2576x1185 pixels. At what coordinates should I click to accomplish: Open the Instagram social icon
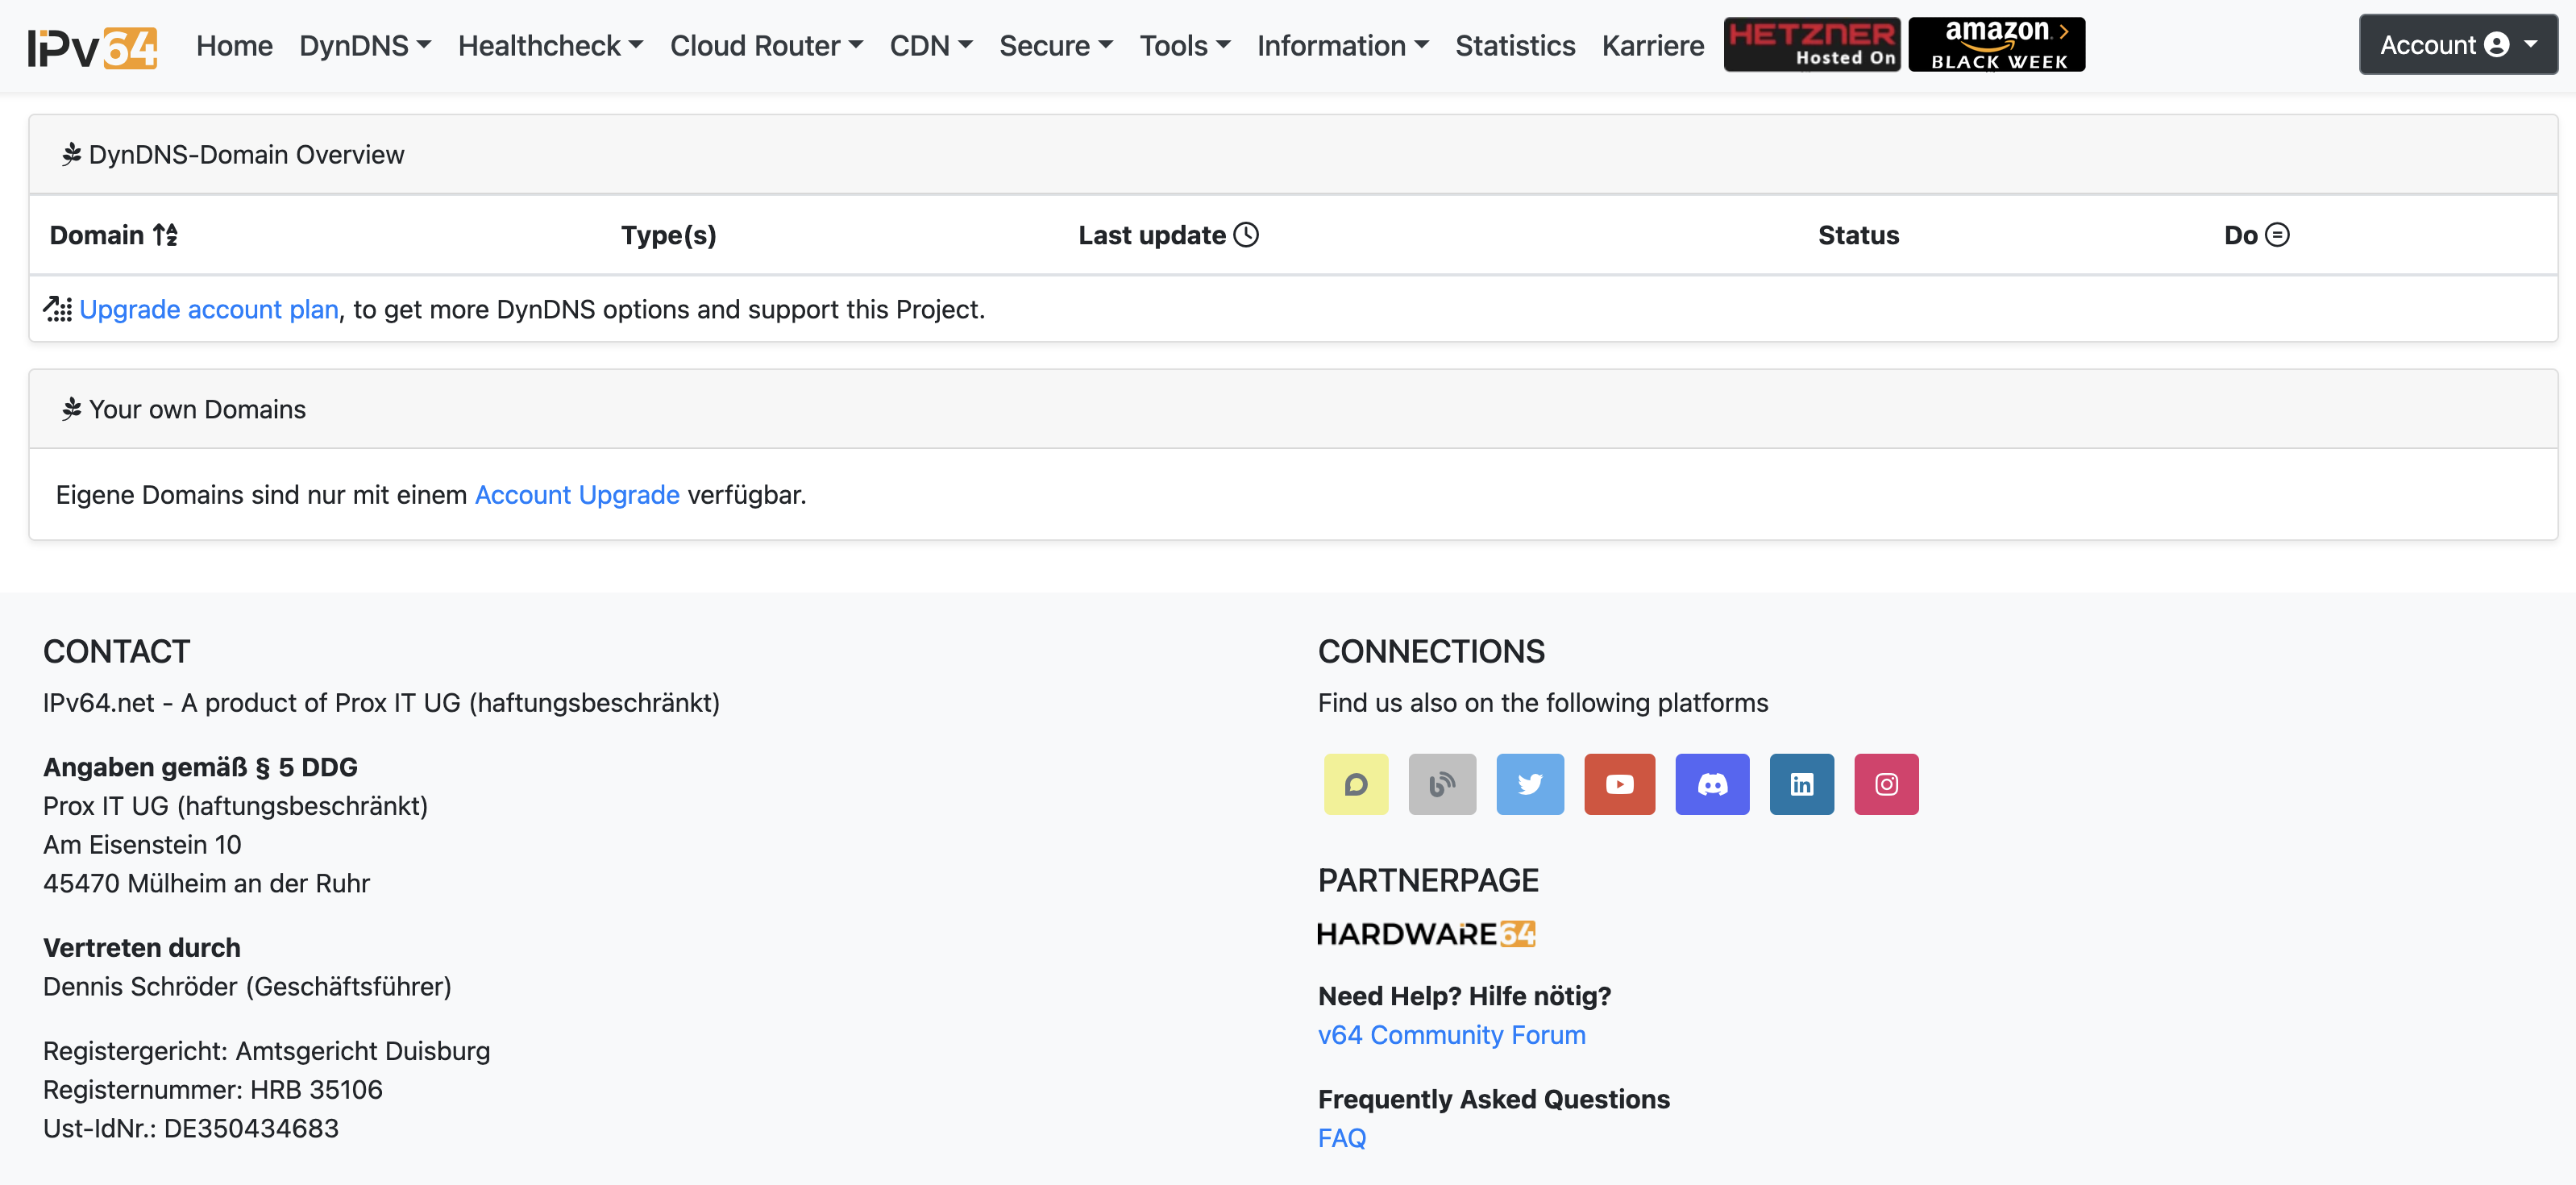[1885, 784]
